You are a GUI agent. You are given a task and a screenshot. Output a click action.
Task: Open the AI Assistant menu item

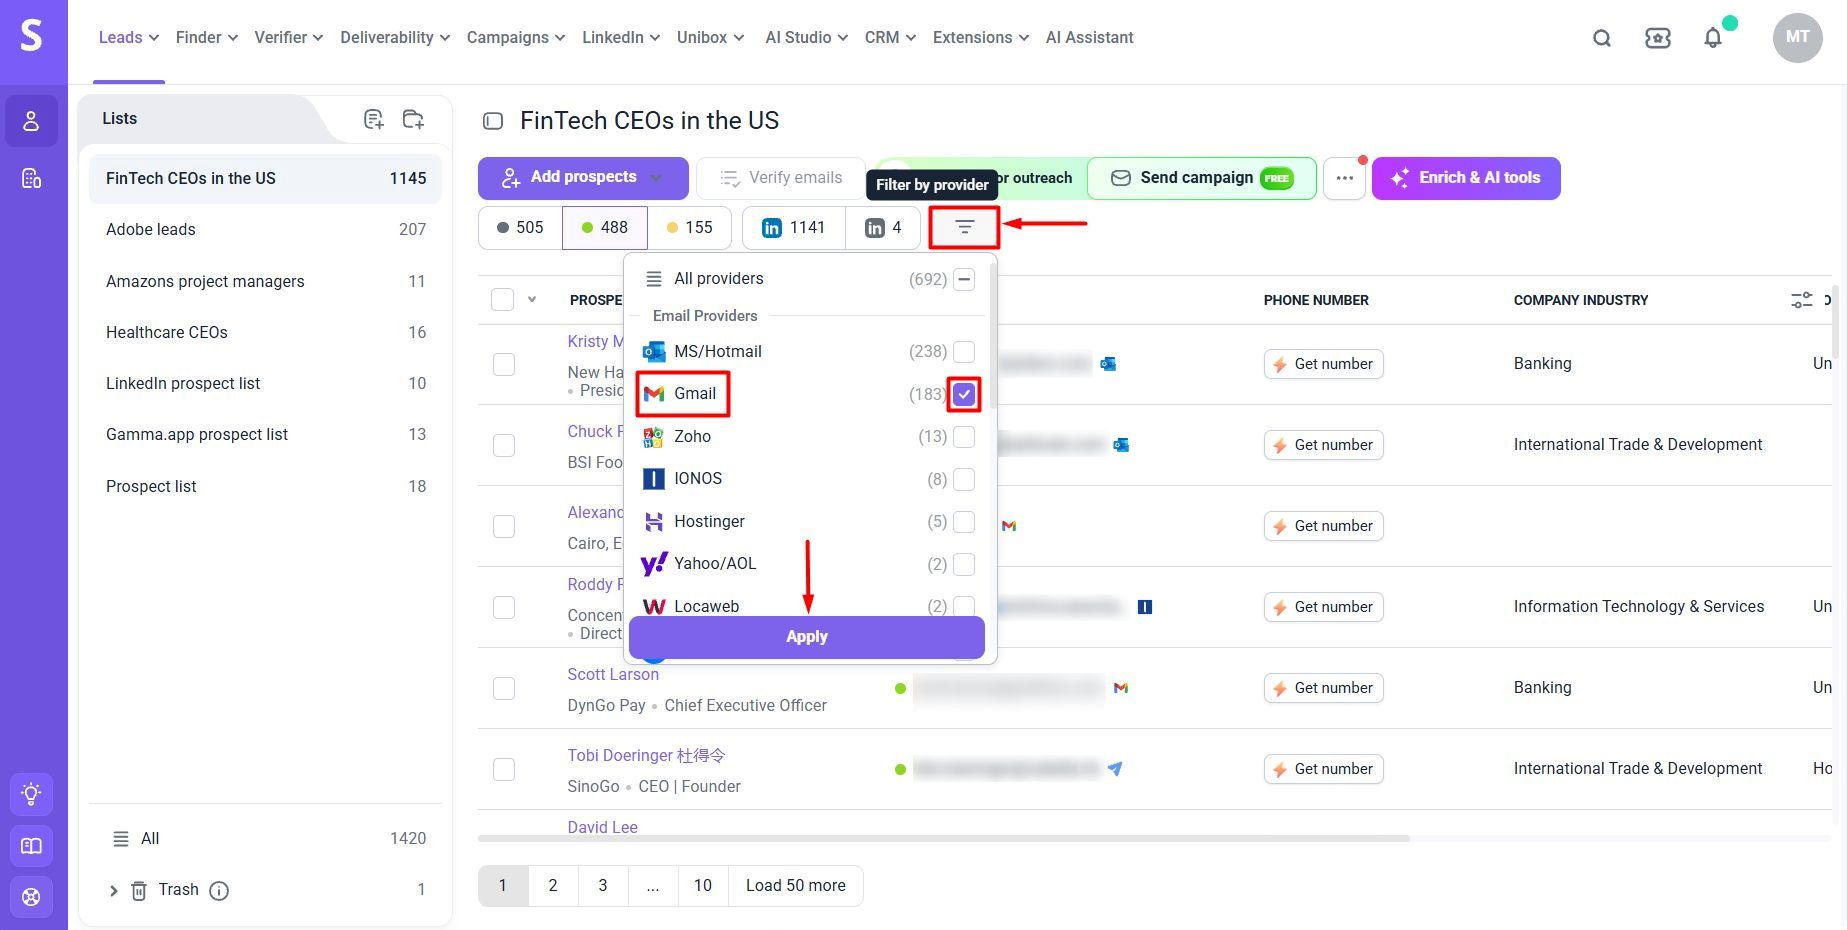pyautogui.click(x=1089, y=38)
